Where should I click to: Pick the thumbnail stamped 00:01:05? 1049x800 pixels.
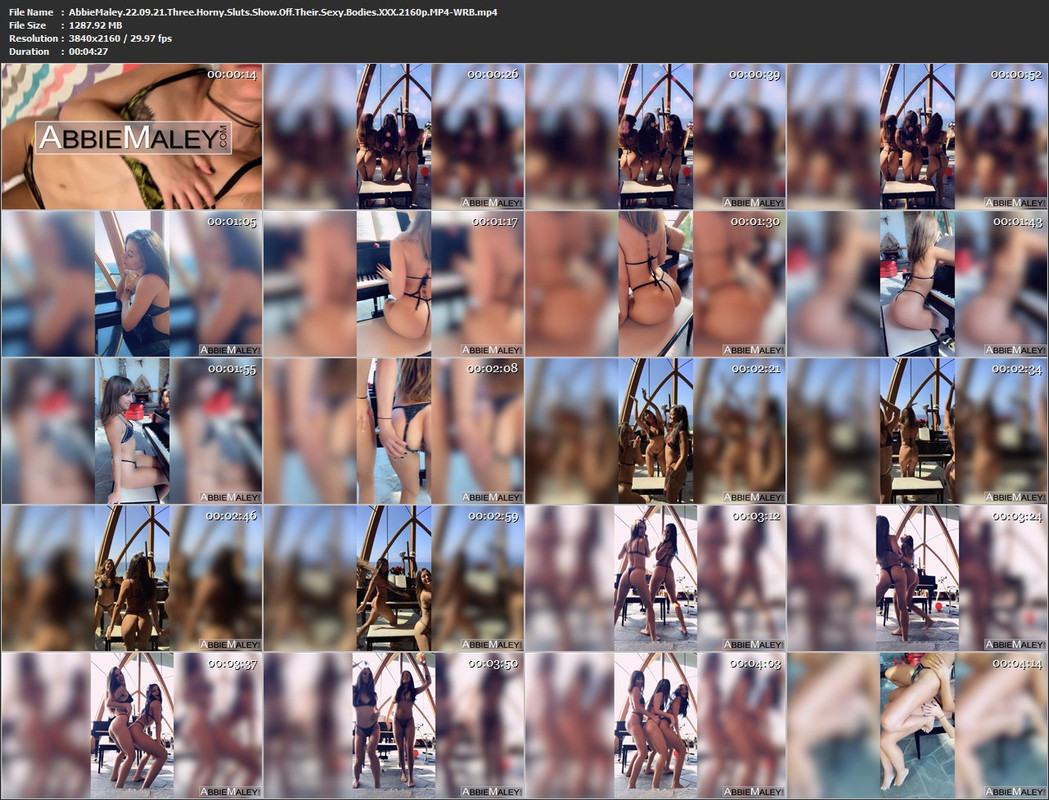[x=132, y=284]
